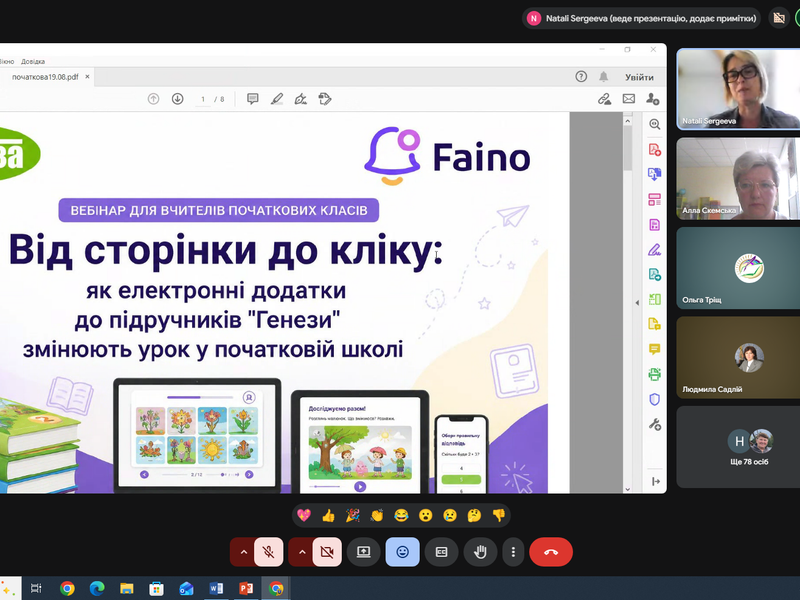Click Natali Sergeeva presenter chip at top

(641, 18)
